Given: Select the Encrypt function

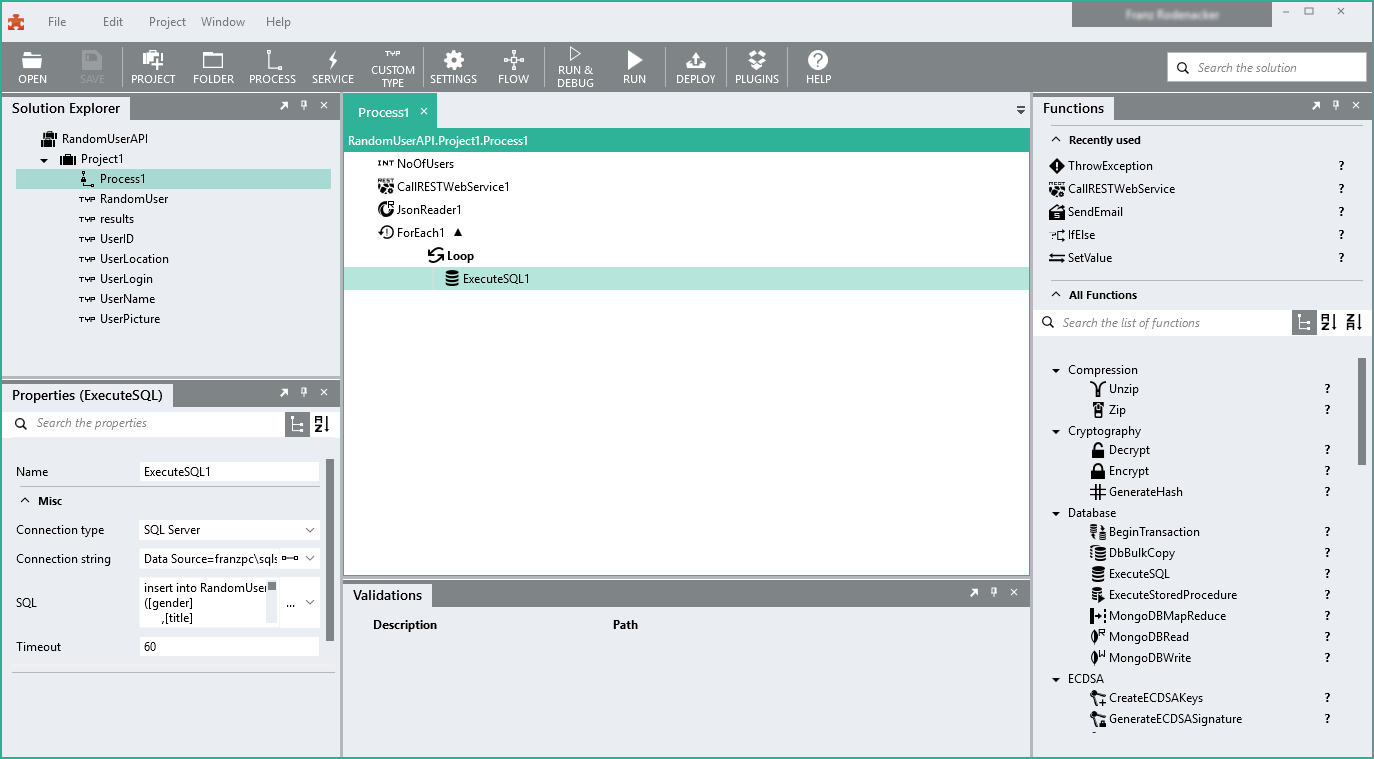Looking at the screenshot, I should [x=1129, y=471].
